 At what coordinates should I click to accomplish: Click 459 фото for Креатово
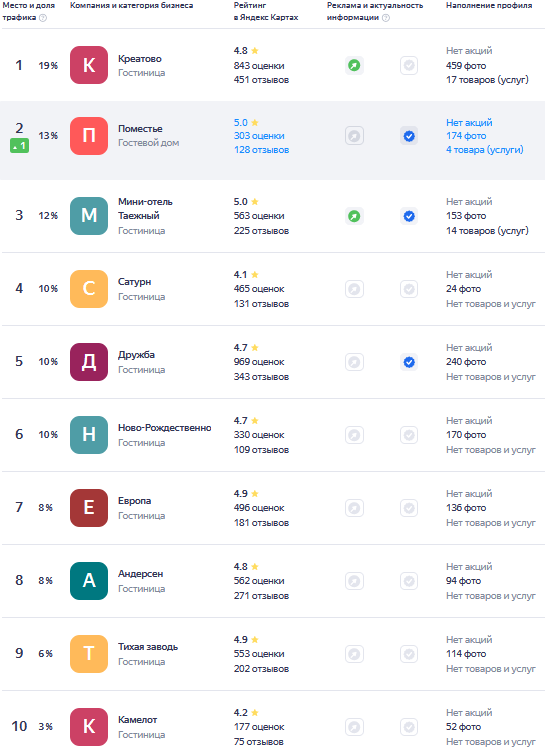466,65
